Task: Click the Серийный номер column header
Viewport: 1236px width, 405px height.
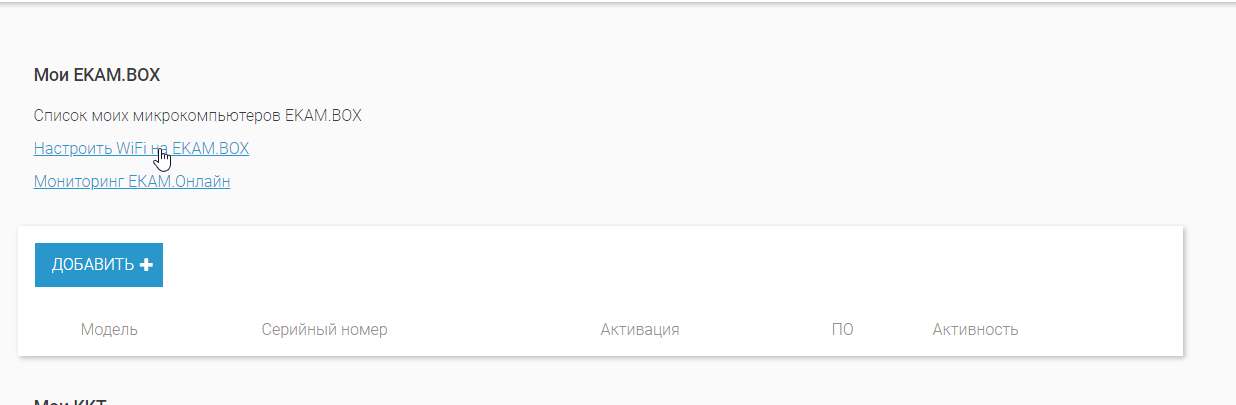Action: point(324,329)
